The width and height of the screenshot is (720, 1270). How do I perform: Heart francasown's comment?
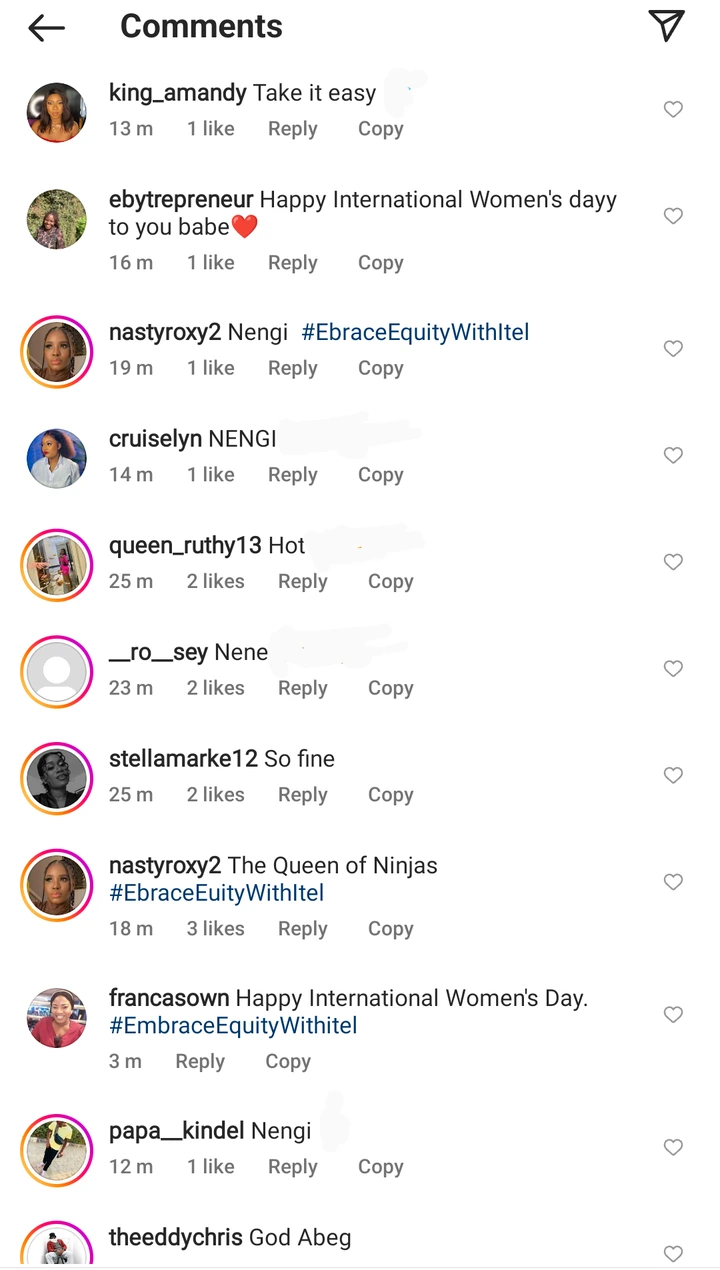pyautogui.click(x=673, y=1015)
